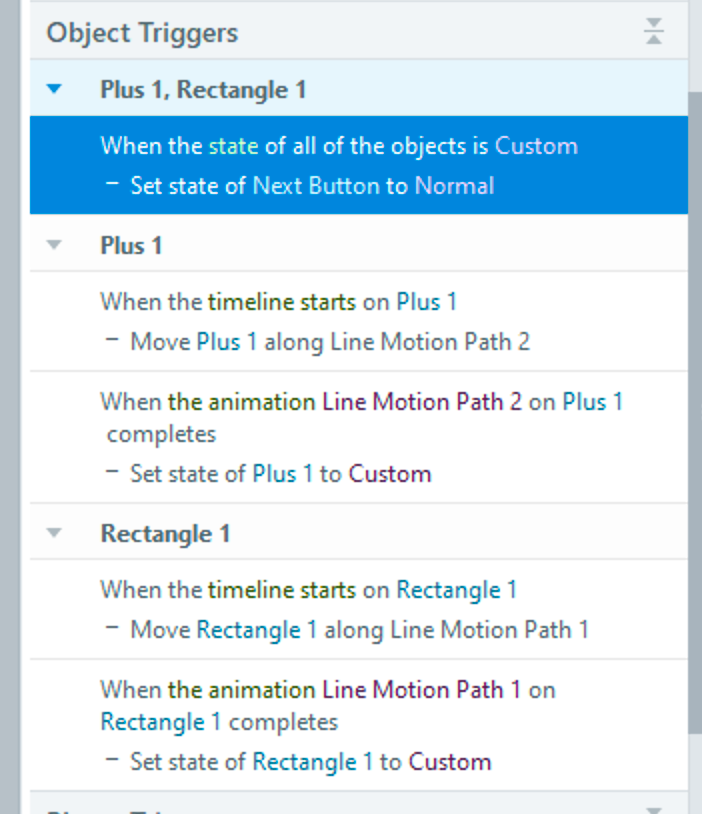This screenshot has width=702, height=814.
Task: Select 'Move Rectangle 1 along Line Motion Path 1' action
Action: click(359, 630)
